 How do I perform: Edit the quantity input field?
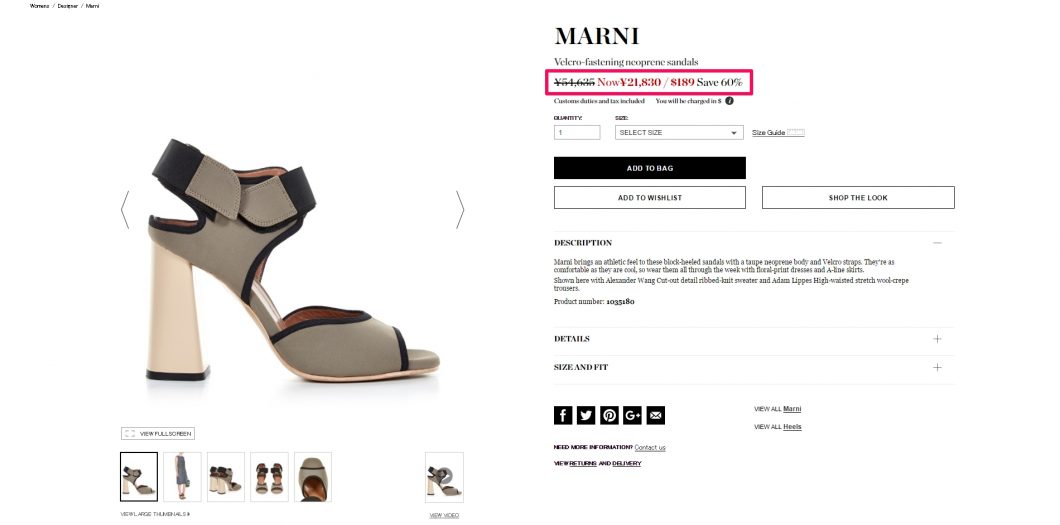(x=577, y=132)
